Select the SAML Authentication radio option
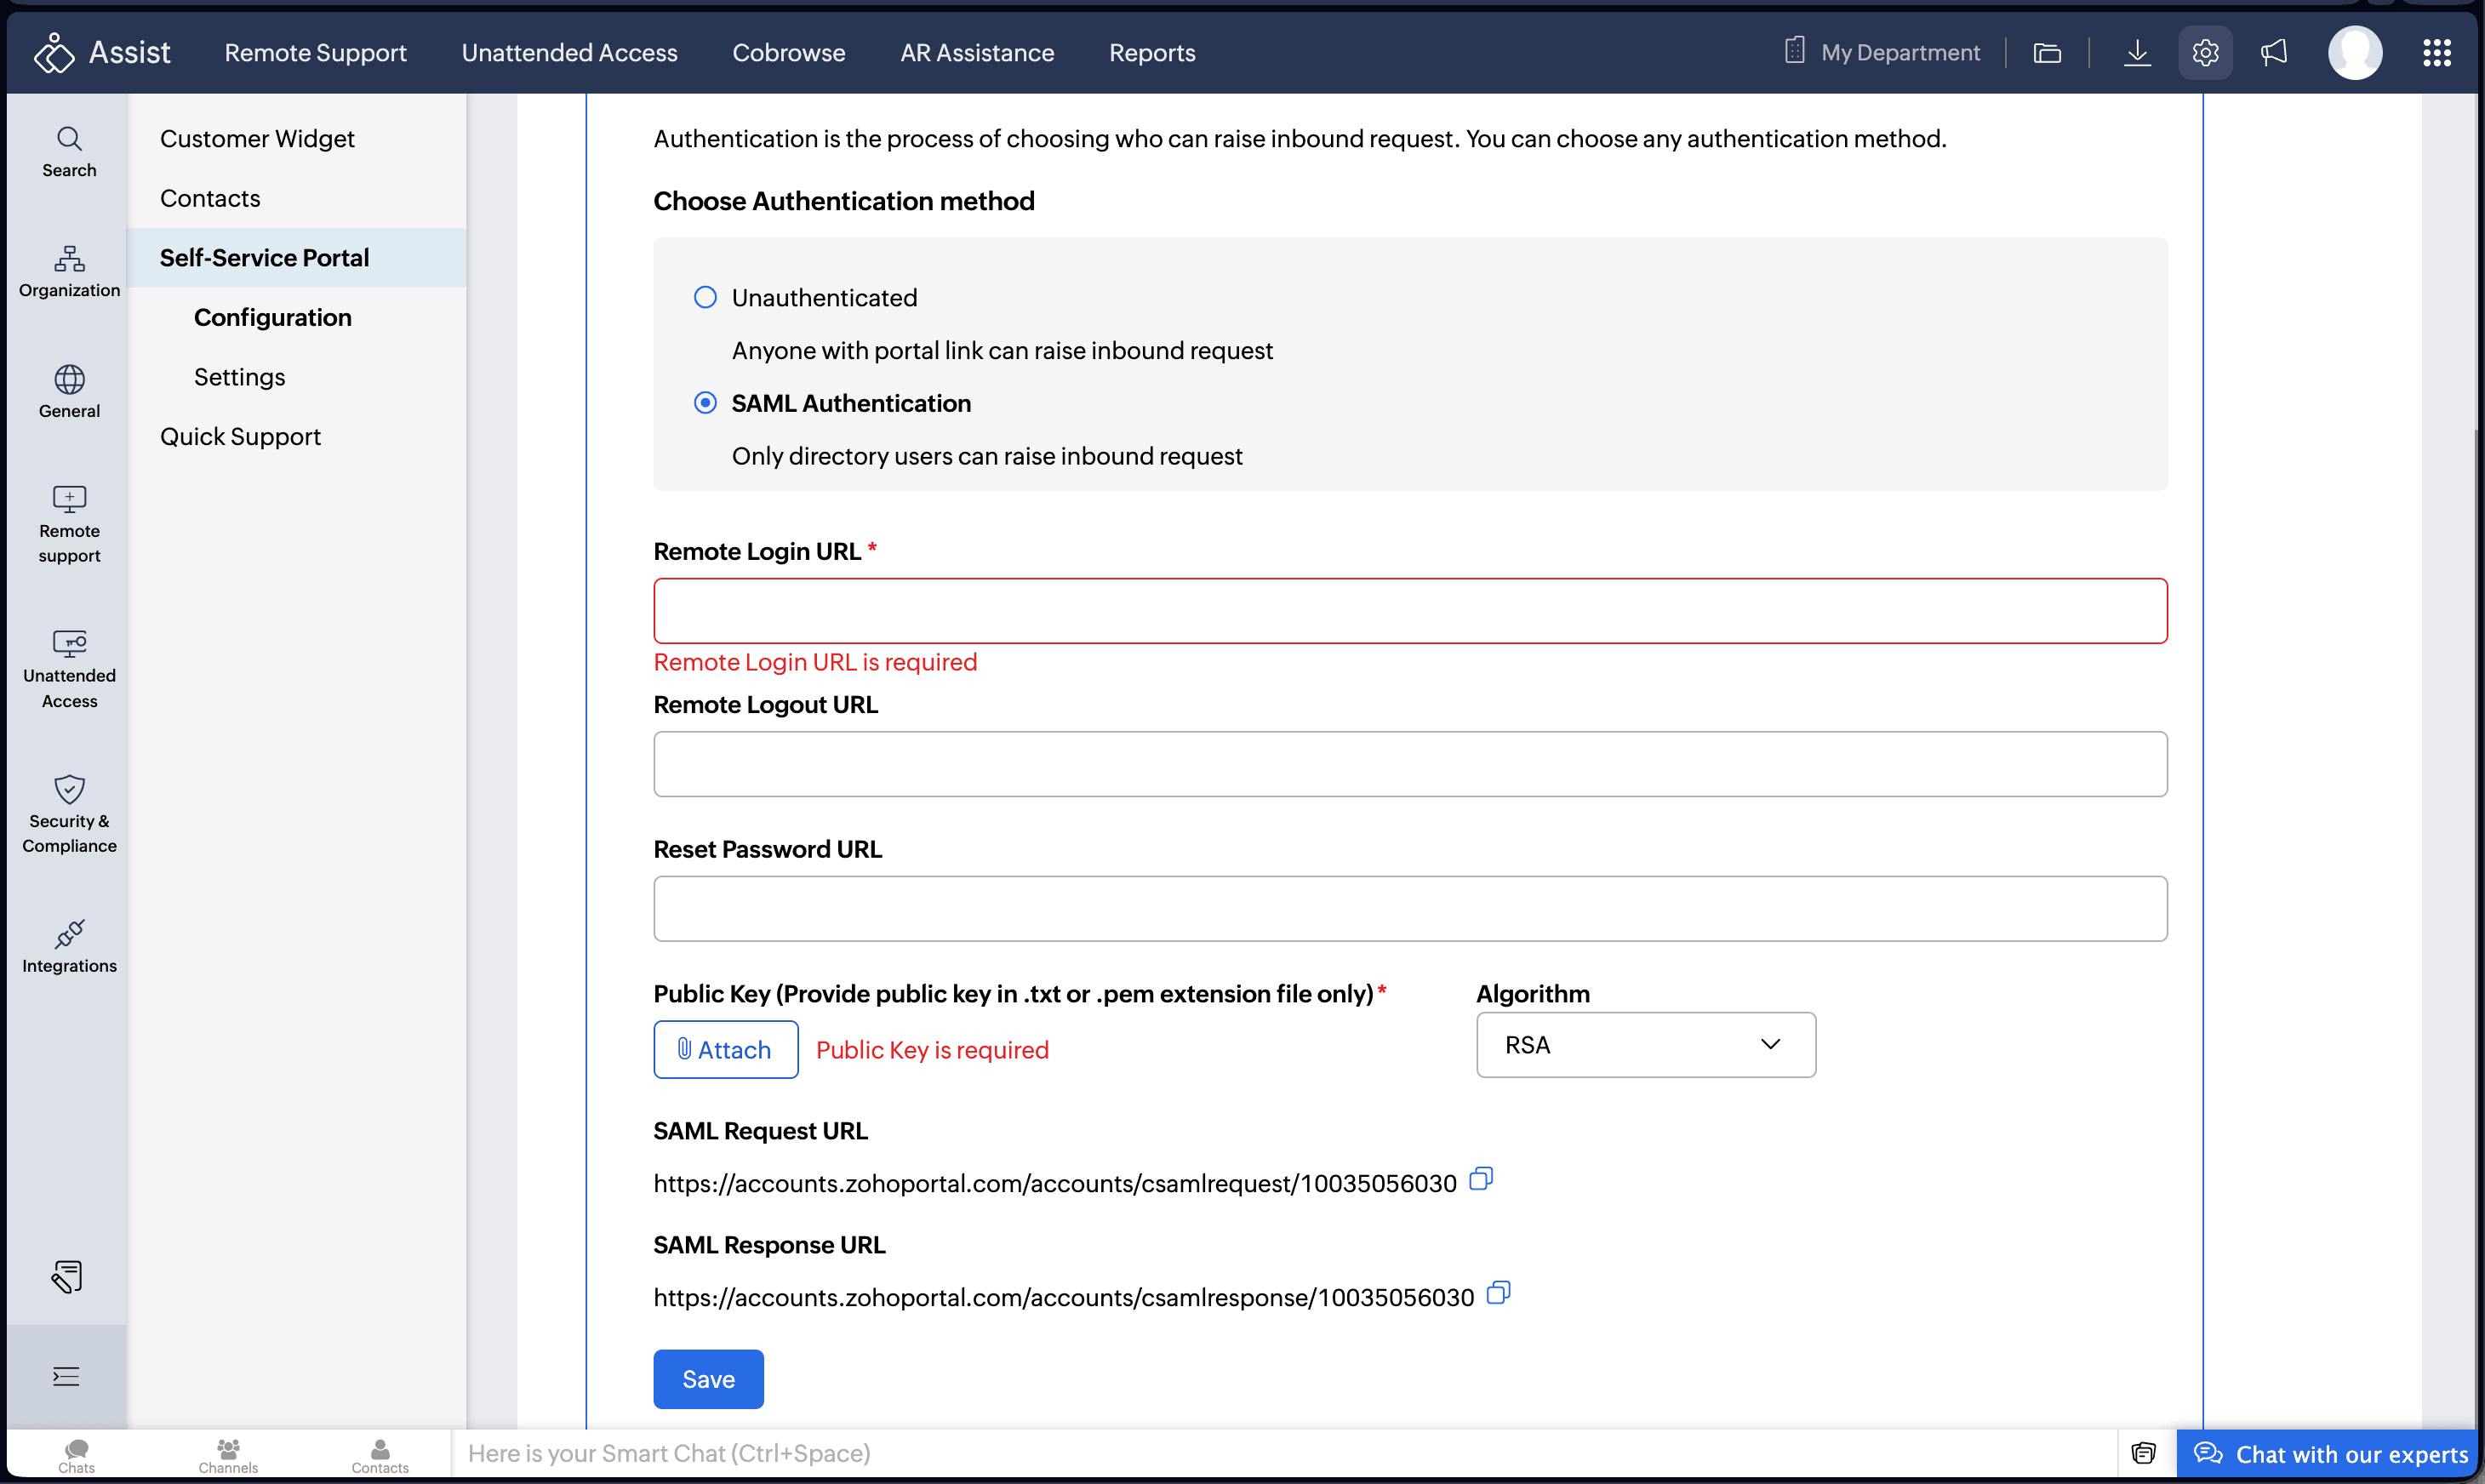 (705, 403)
